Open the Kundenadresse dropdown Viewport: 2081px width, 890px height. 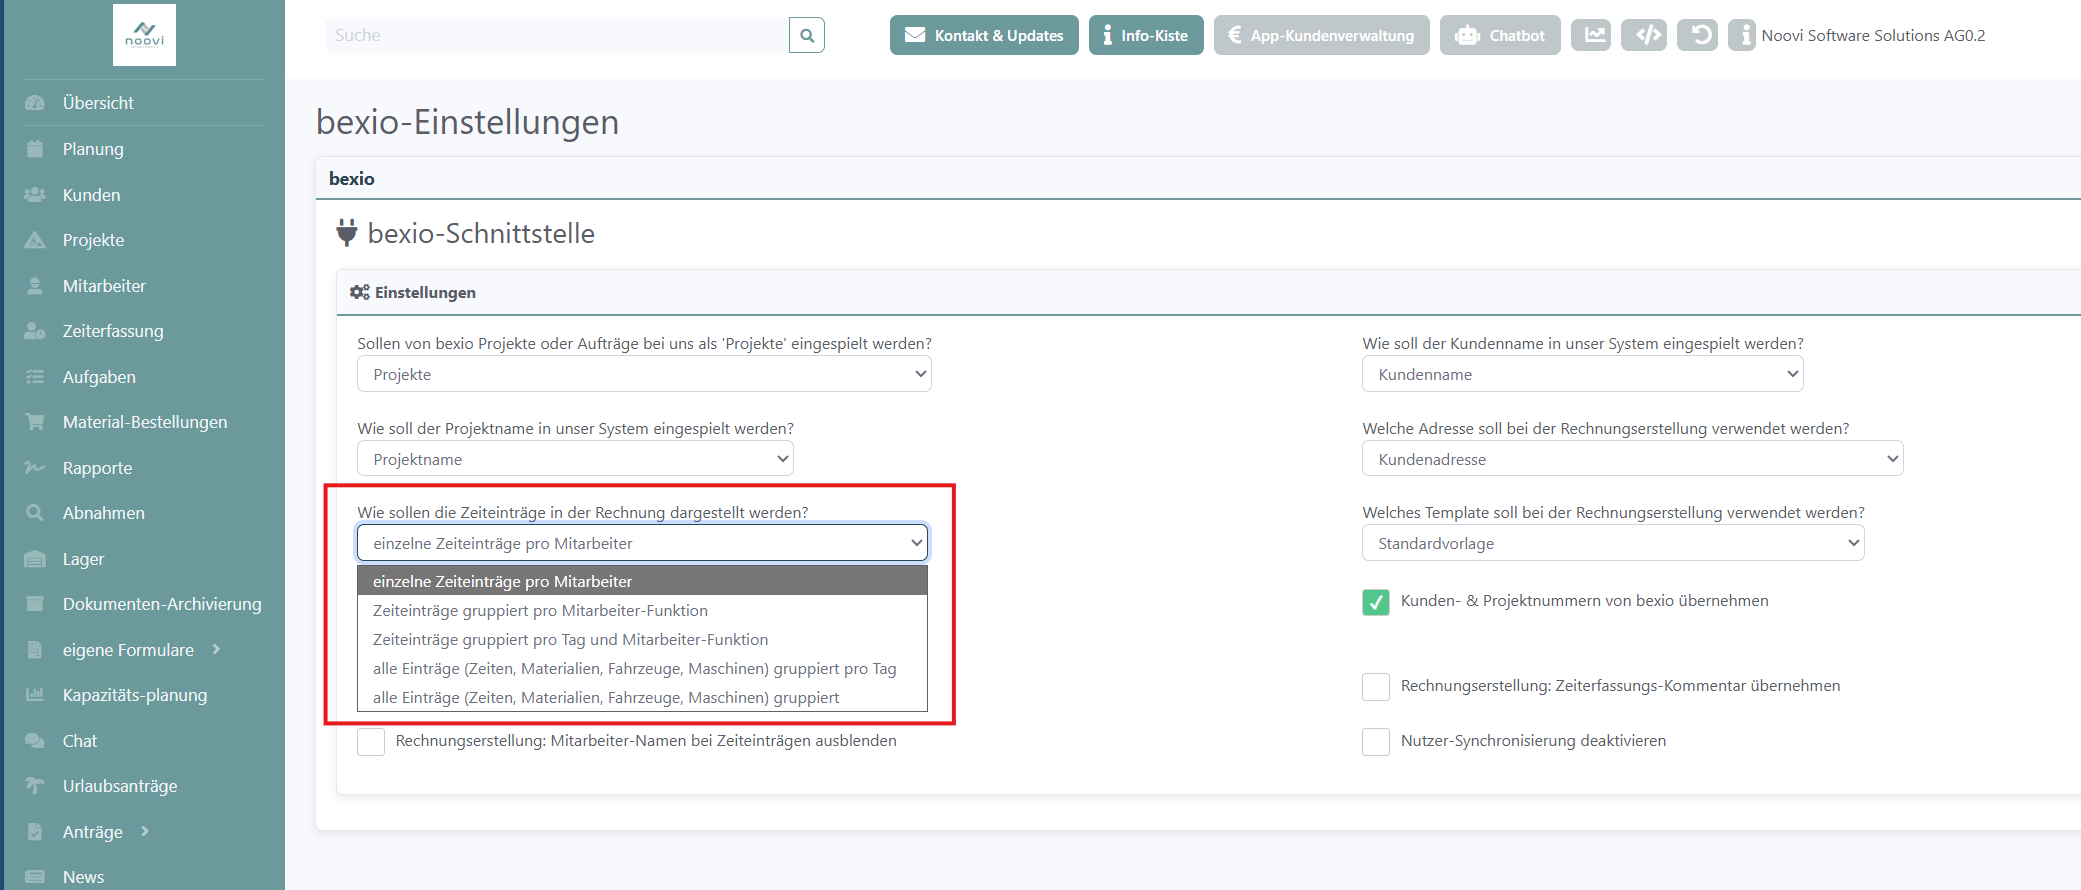[1633, 459]
